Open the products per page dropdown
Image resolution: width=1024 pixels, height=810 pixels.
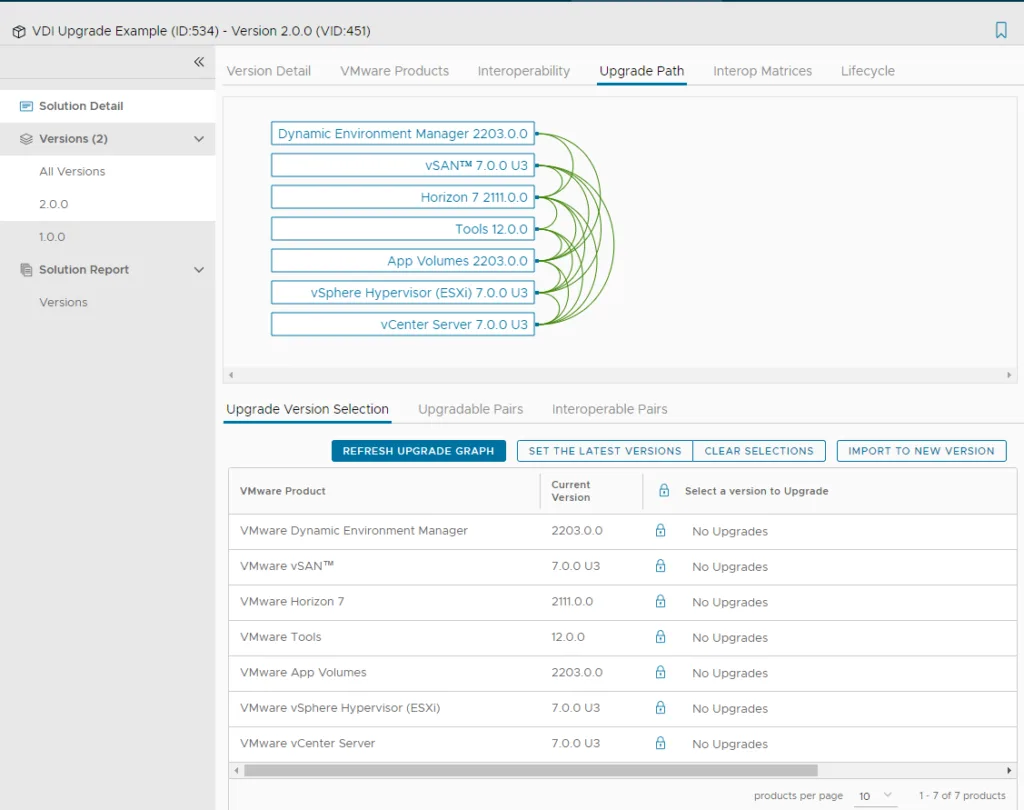pos(874,796)
